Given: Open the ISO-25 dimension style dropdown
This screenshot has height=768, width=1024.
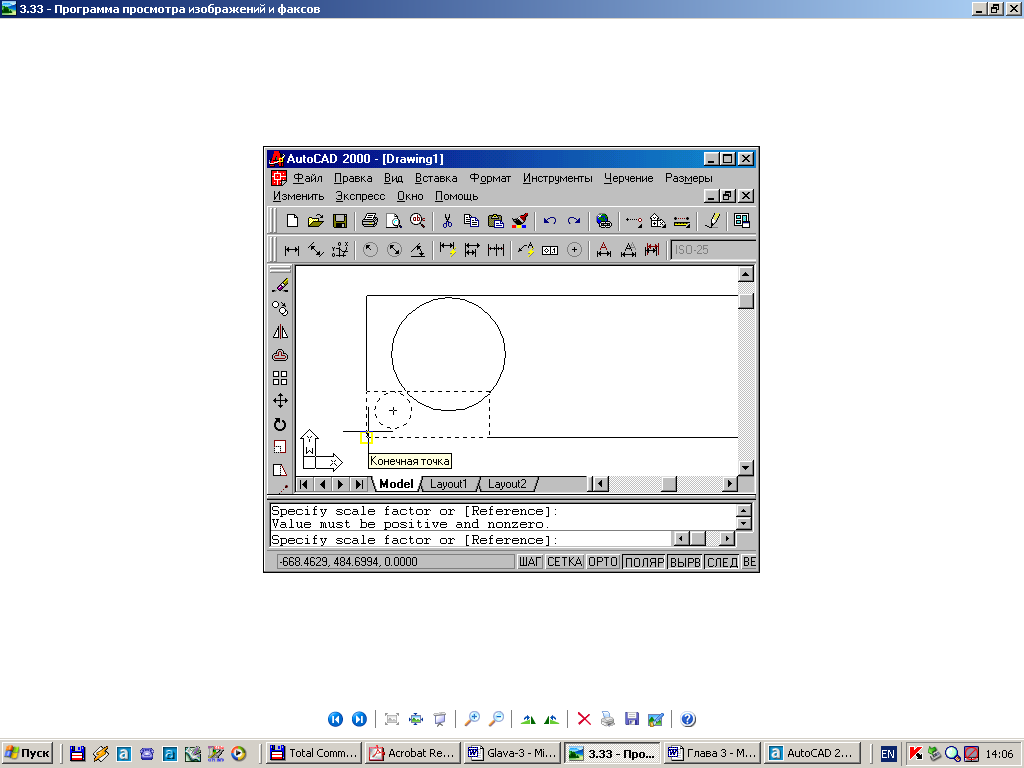Looking at the screenshot, I should tap(712, 250).
